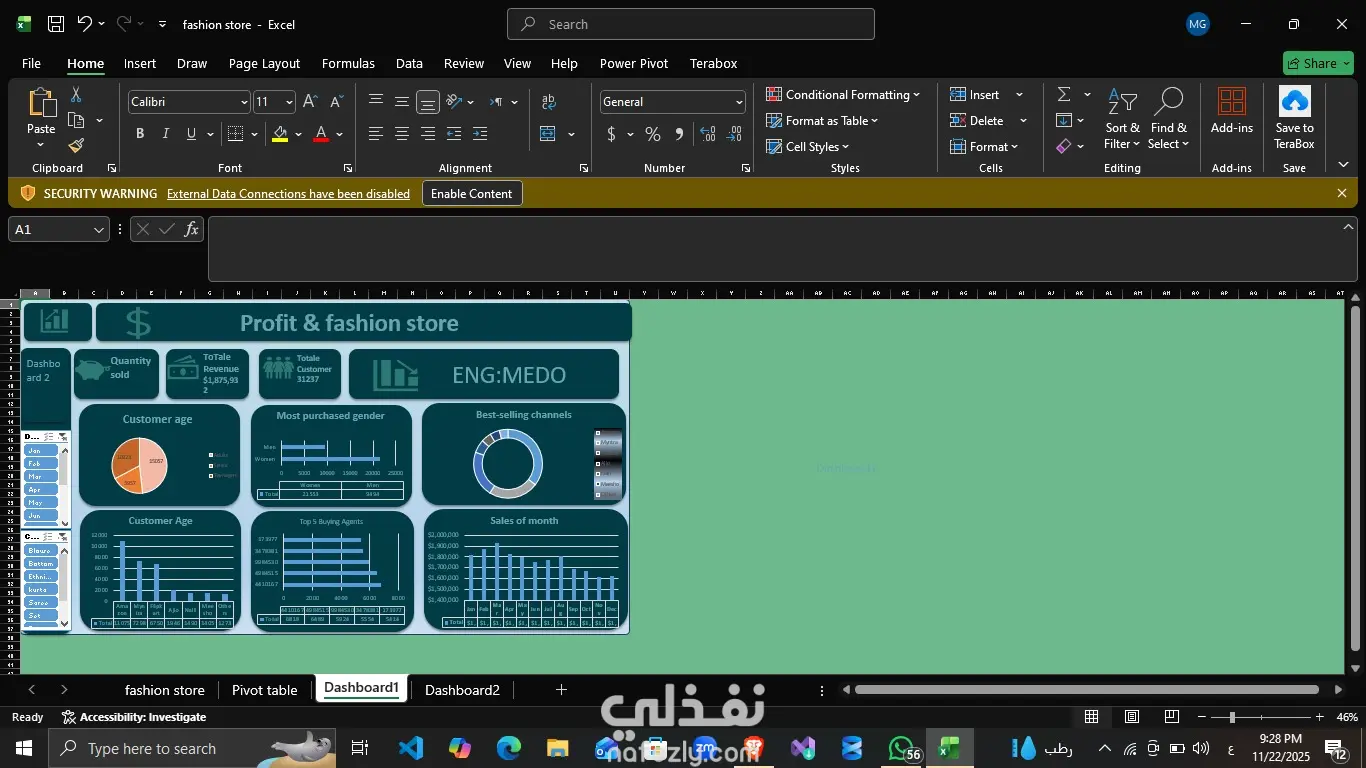Click the Fill down-arrow icon in Editing
This screenshot has height=768, width=1366.
click(x=1064, y=121)
